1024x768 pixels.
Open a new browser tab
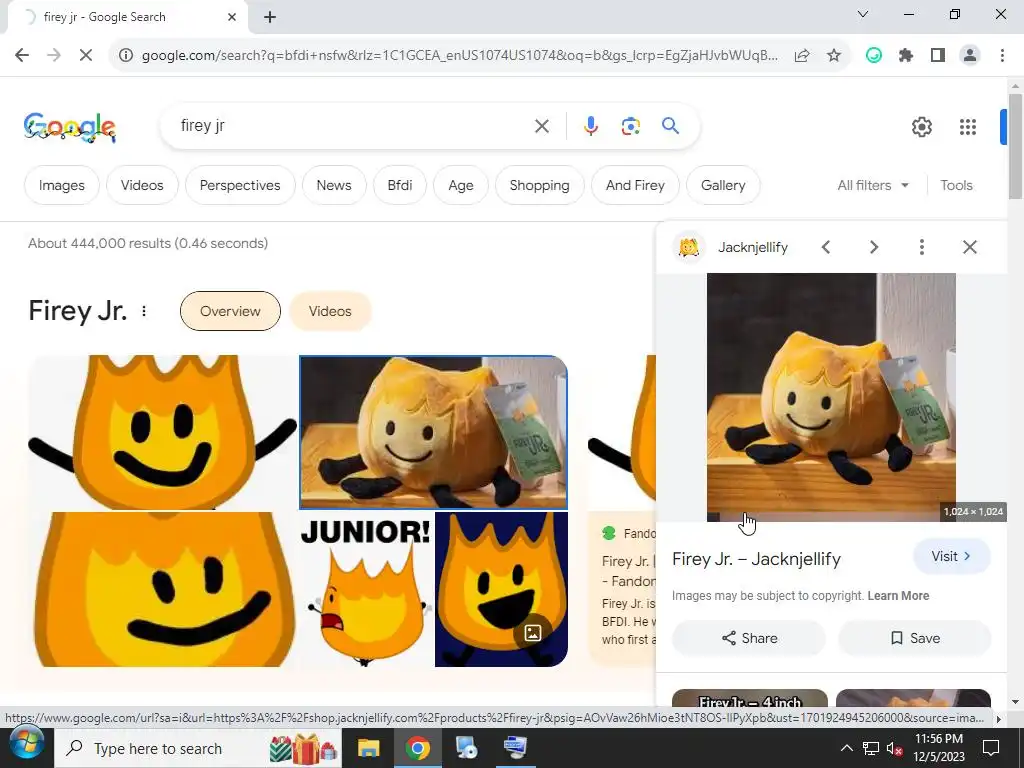pyautogui.click(x=270, y=17)
